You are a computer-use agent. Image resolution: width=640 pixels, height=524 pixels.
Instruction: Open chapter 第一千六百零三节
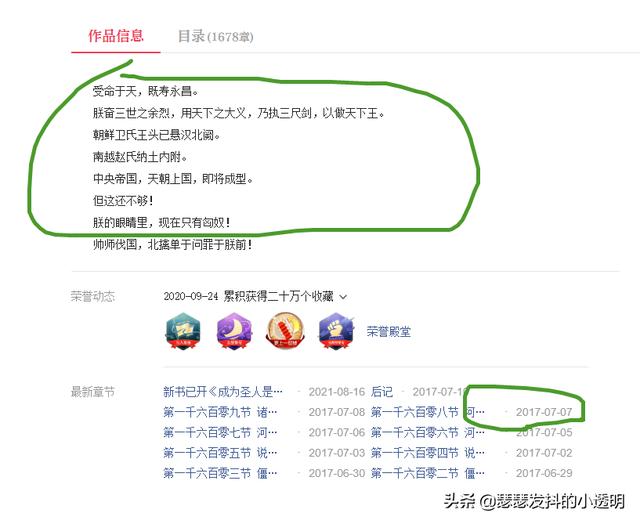[220, 473]
